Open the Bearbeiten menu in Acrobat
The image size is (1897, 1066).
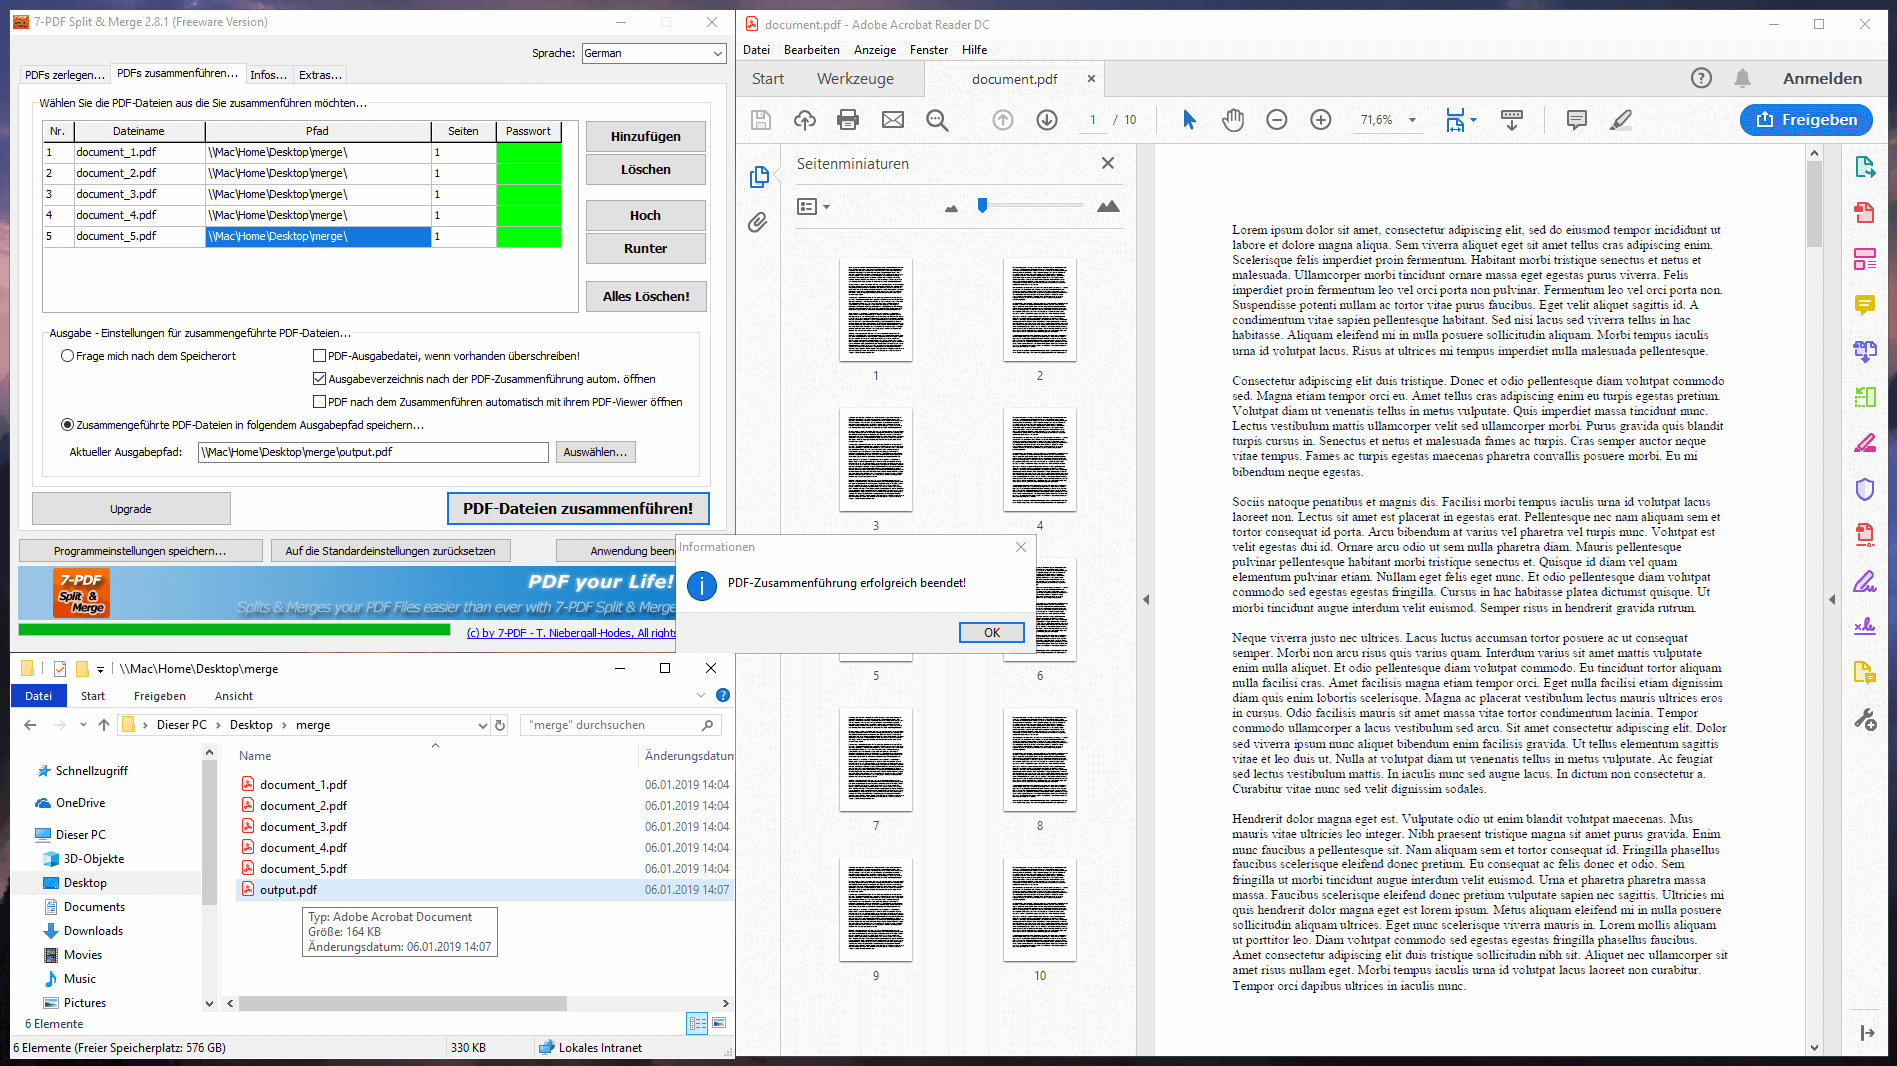click(812, 50)
